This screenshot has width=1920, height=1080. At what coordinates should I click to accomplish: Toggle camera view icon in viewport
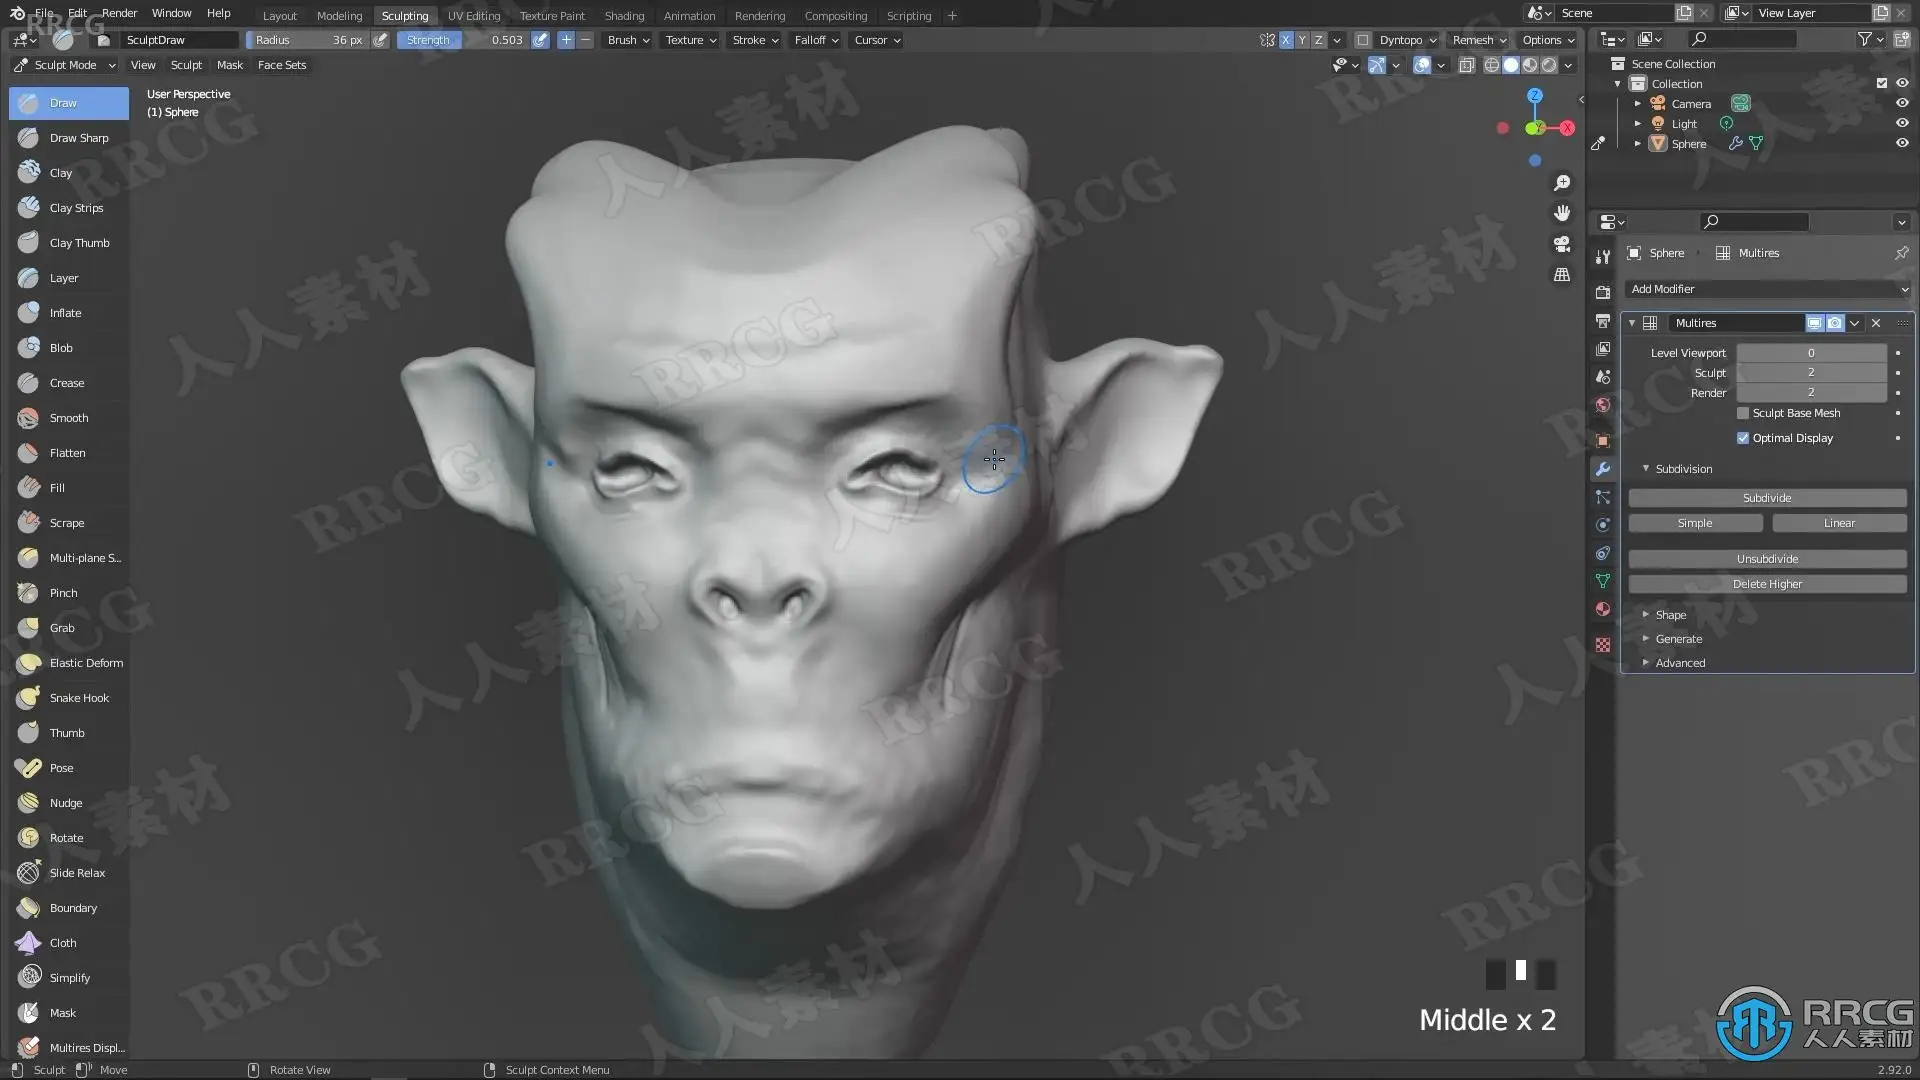pos(1562,244)
